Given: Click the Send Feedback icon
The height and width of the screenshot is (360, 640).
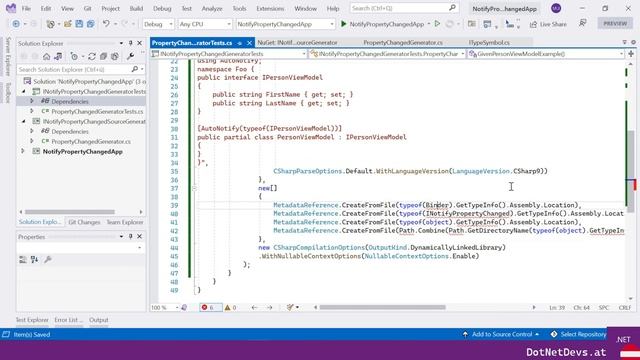Looking at the screenshot, I should click(x=582, y=24).
